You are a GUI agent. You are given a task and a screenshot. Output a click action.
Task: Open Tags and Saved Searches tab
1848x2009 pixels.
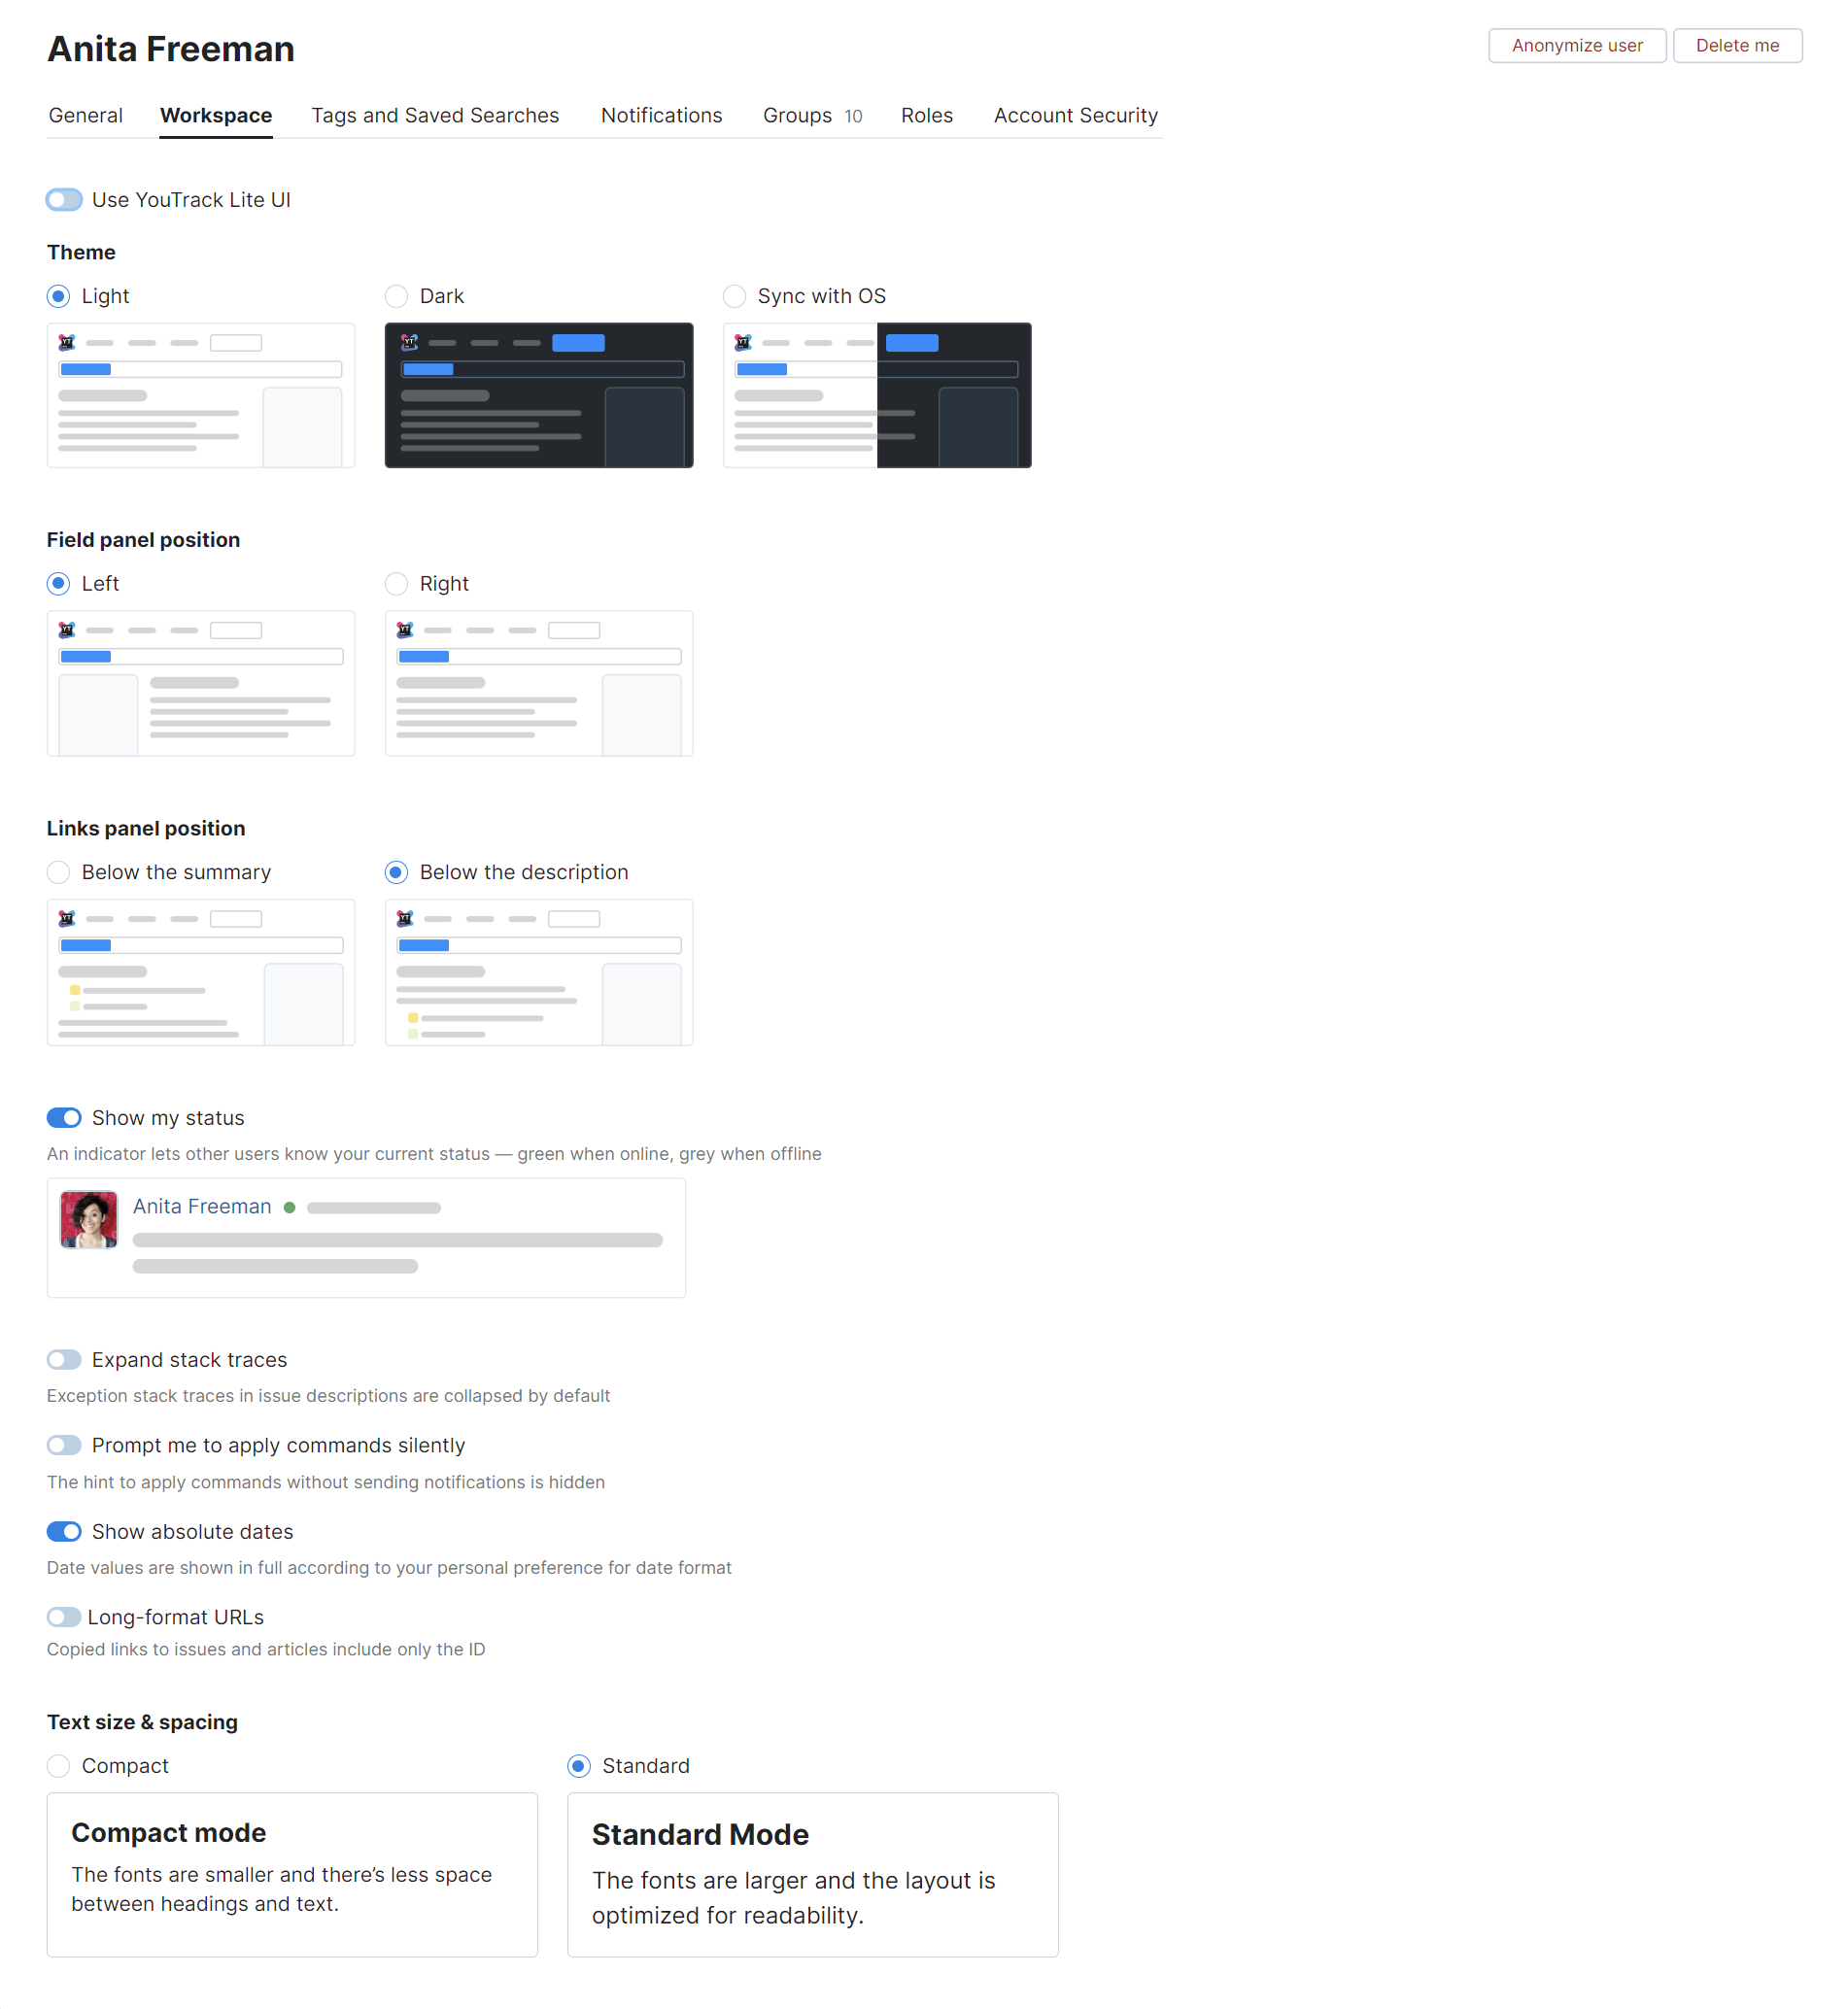[435, 115]
